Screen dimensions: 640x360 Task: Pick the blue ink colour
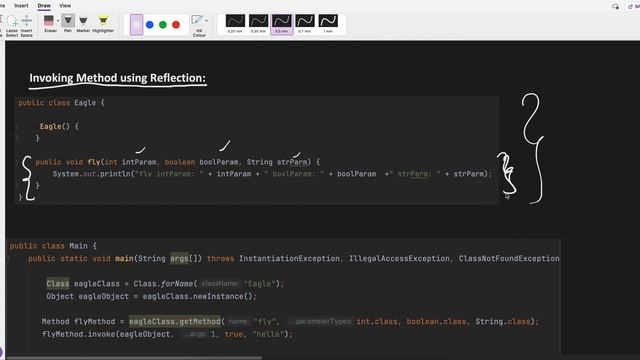click(150, 25)
